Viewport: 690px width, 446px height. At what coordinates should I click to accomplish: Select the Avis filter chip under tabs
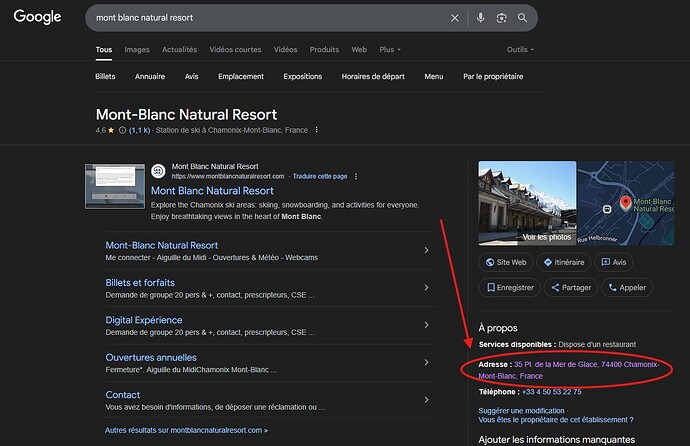point(191,77)
